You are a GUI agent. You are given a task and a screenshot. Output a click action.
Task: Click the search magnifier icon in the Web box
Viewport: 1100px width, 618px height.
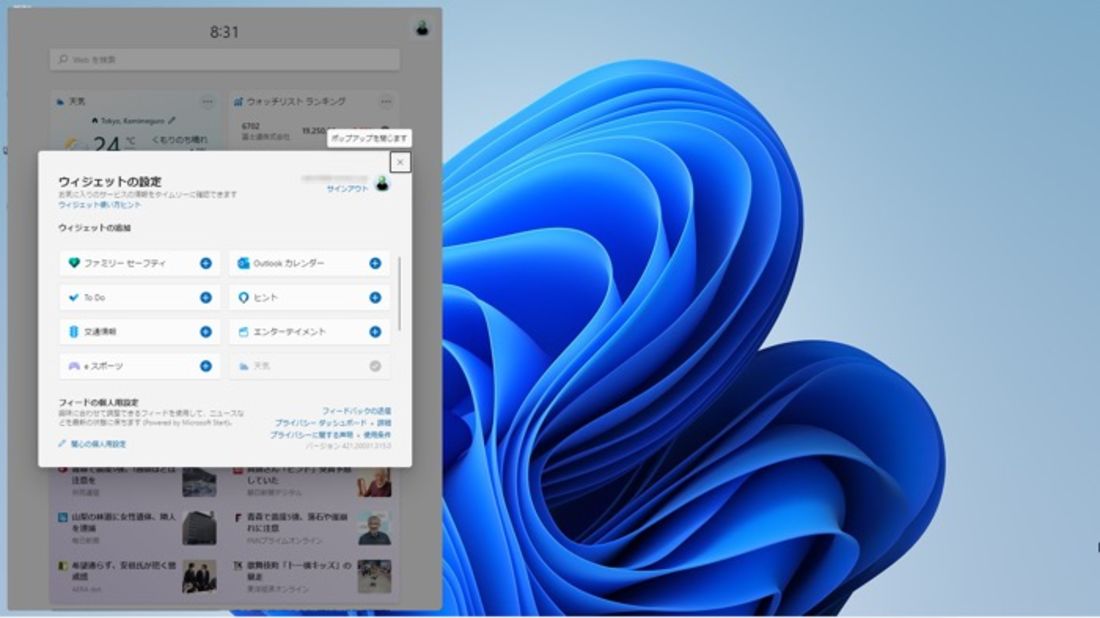63,60
